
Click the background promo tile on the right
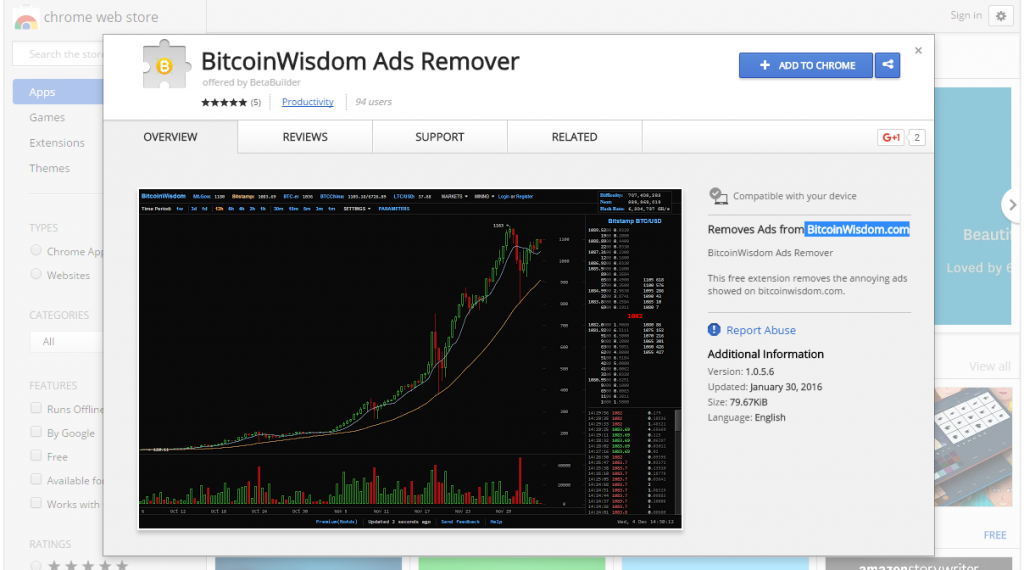(x=973, y=206)
